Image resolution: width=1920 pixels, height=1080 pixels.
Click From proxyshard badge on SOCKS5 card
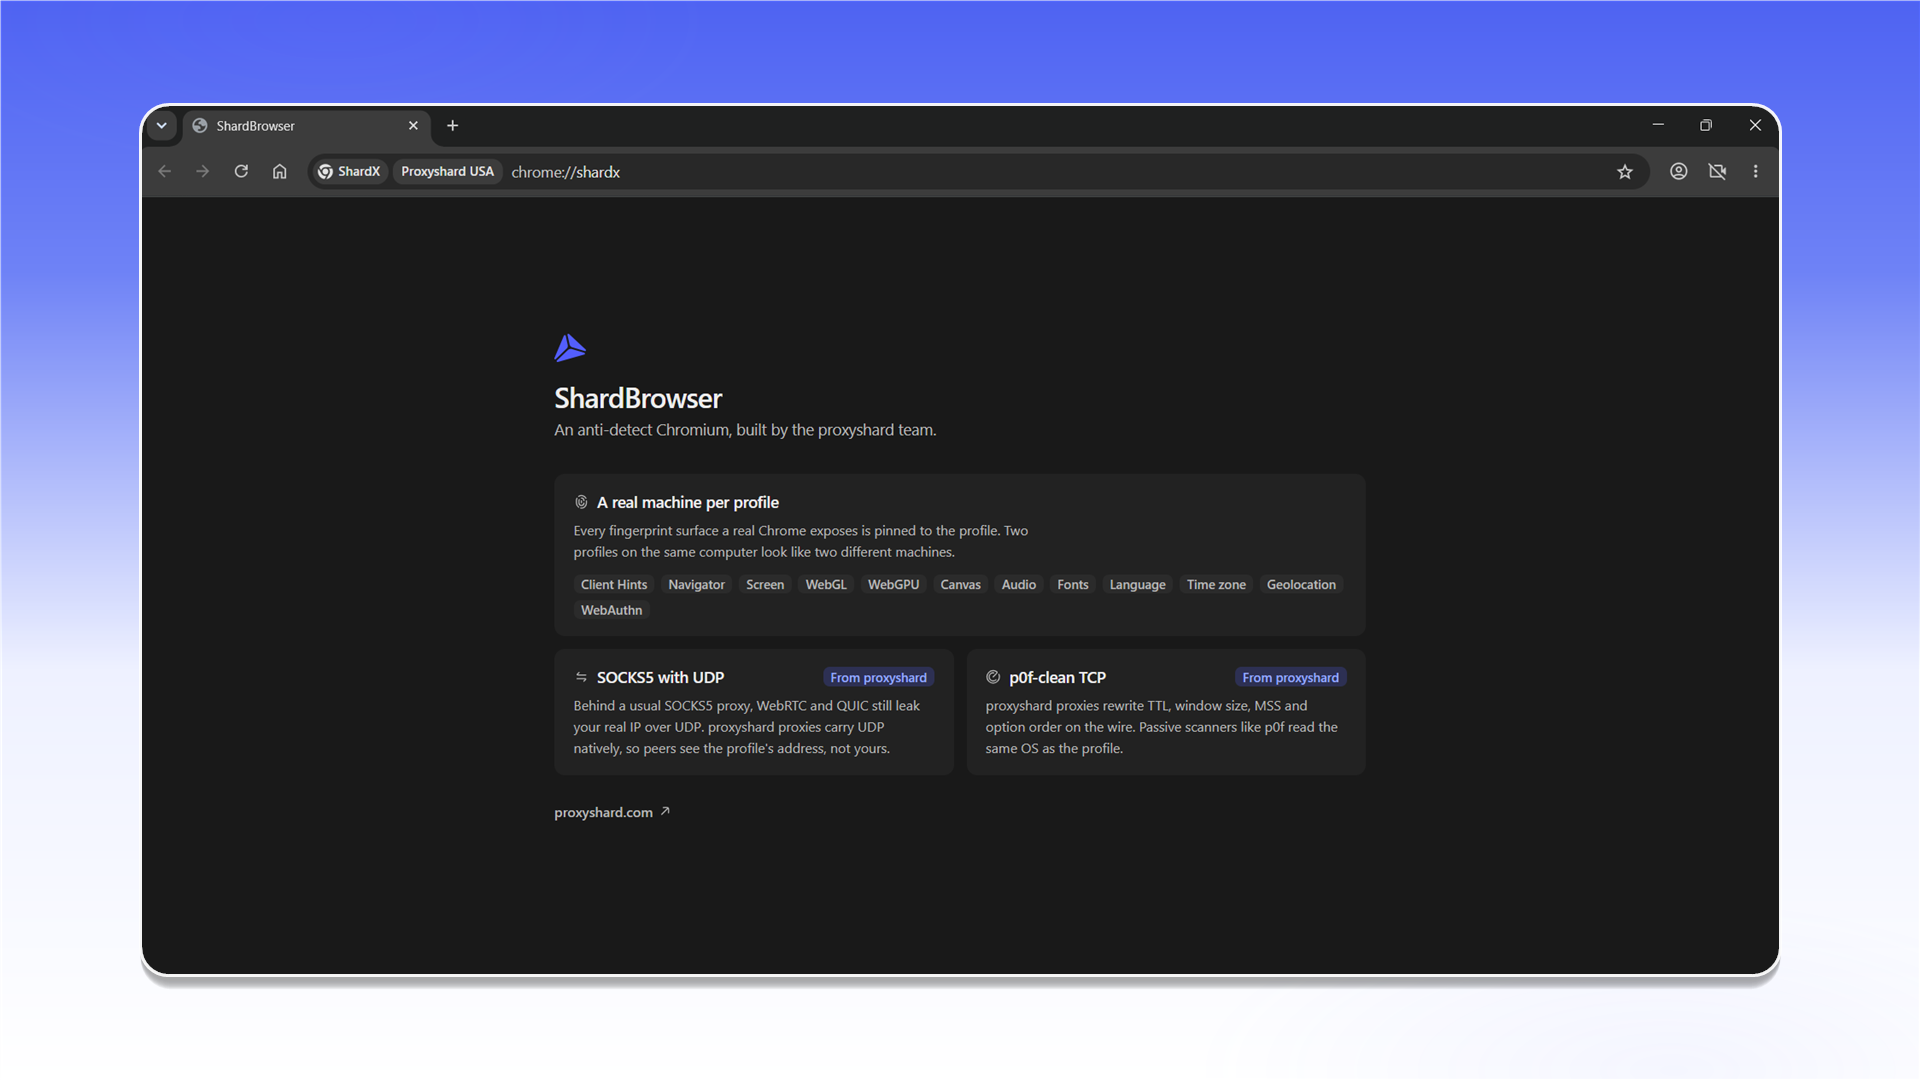[878, 678]
